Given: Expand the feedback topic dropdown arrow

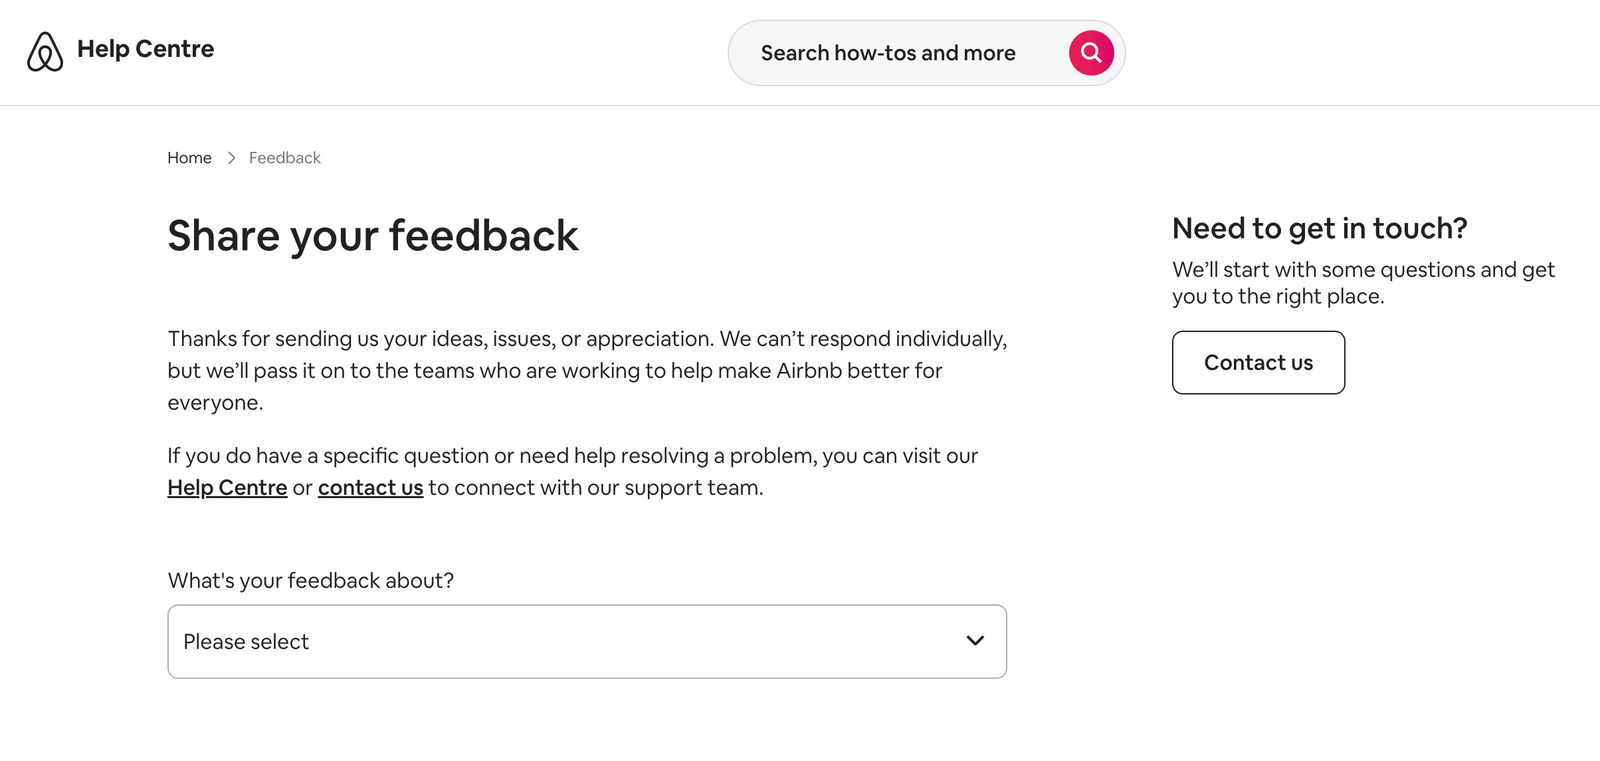Looking at the screenshot, I should (975, 641).
